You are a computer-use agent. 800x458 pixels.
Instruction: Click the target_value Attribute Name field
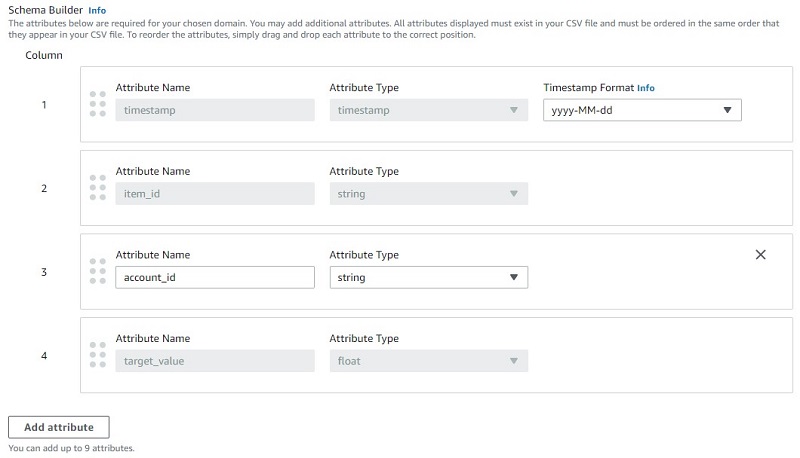pos(215,361)
